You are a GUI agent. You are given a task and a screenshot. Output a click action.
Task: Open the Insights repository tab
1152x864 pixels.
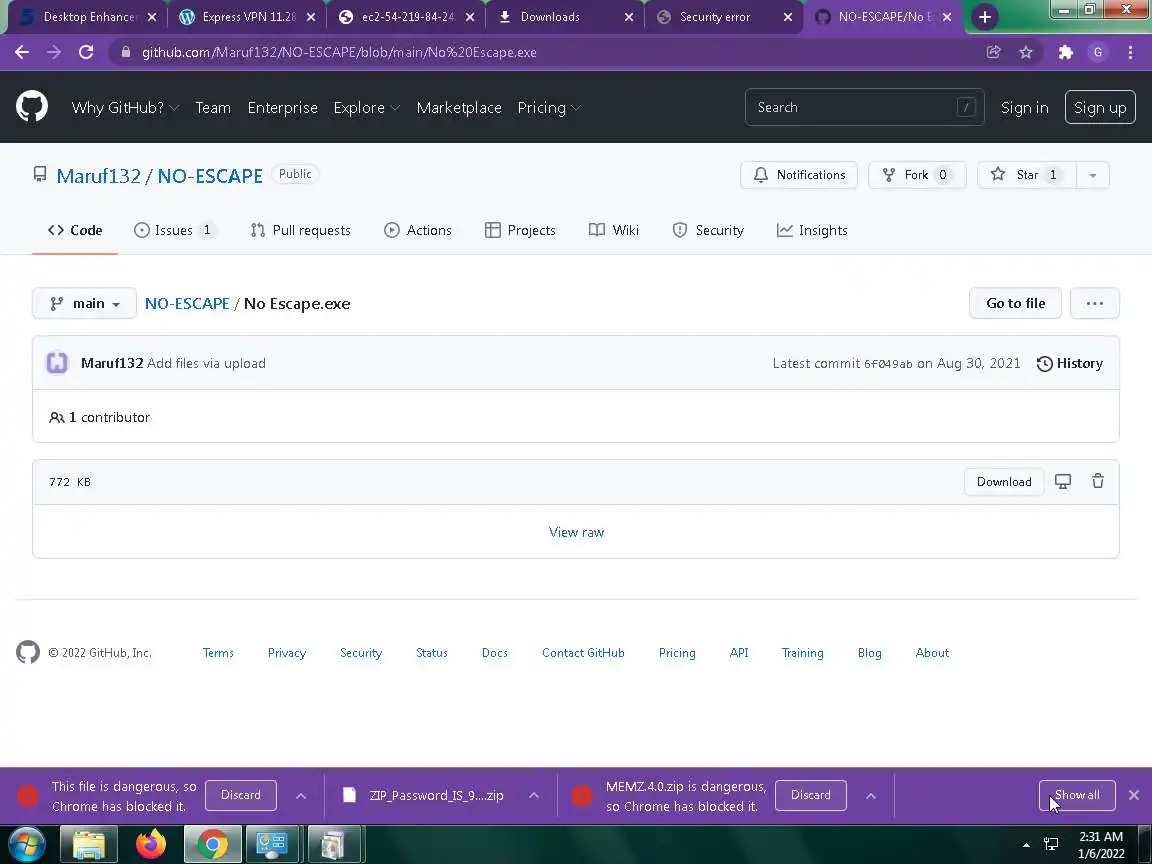pos(812,230)
